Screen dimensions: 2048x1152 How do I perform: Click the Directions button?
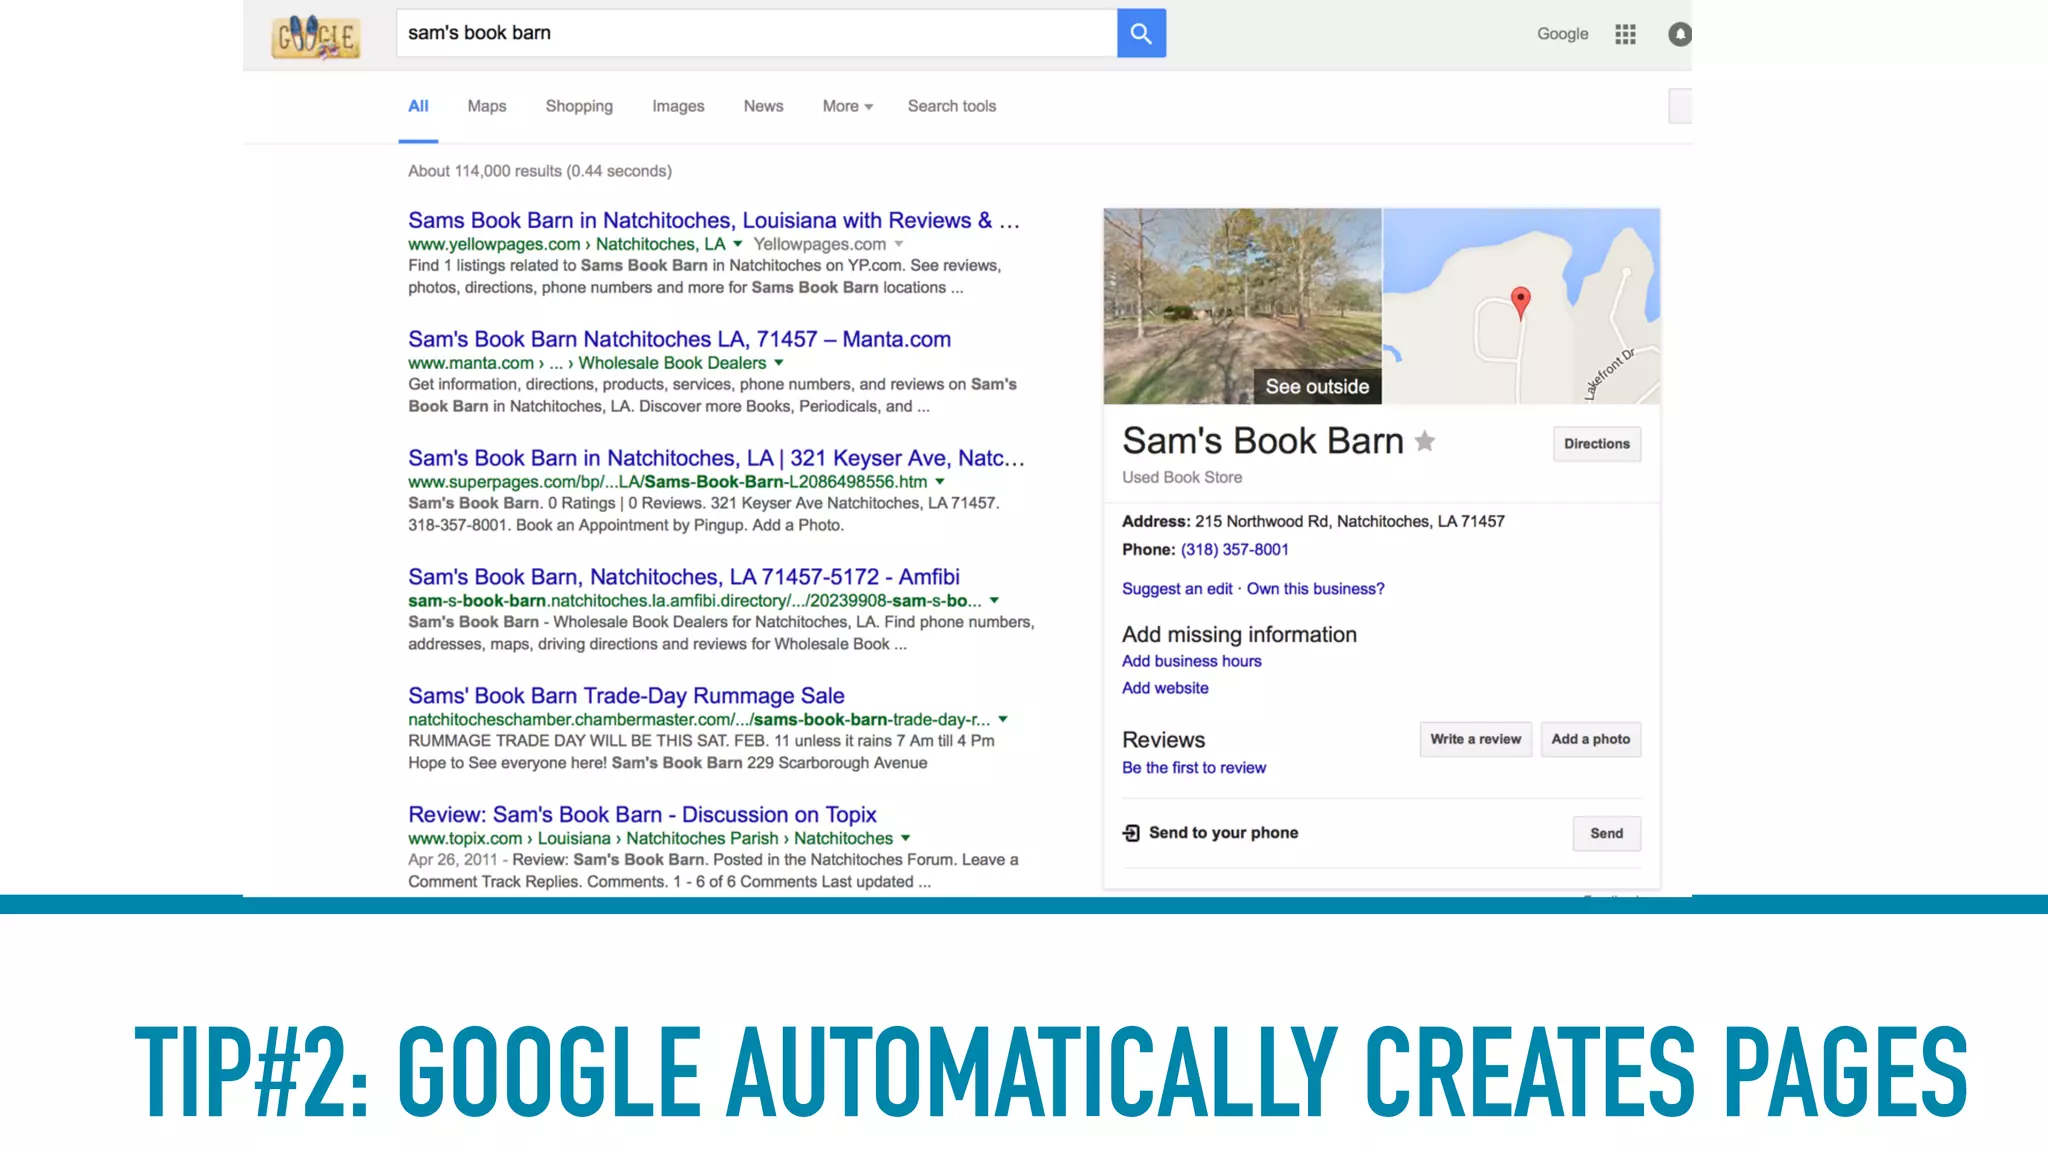1596,444
